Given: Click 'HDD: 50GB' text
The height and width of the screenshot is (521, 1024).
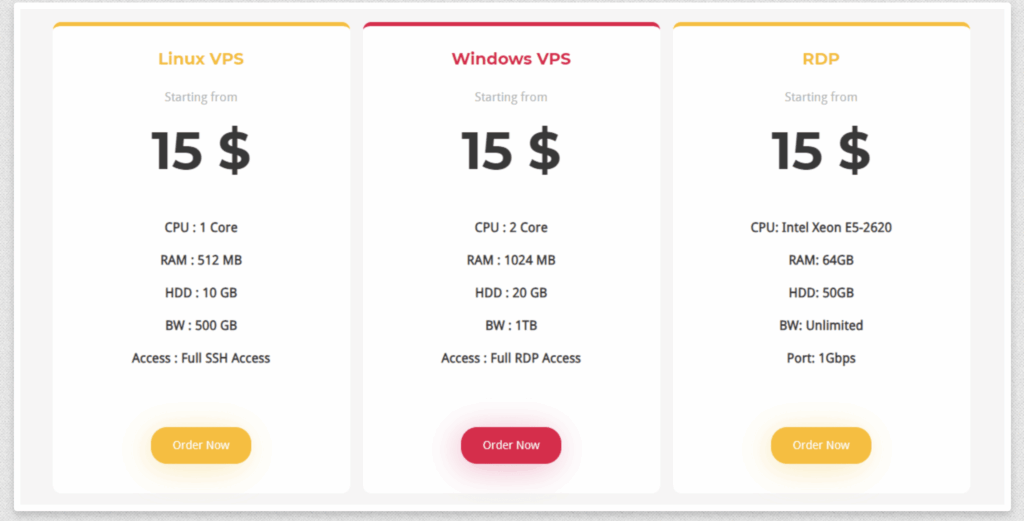Looking at the screenshot, I should click(x=821, y=293).
